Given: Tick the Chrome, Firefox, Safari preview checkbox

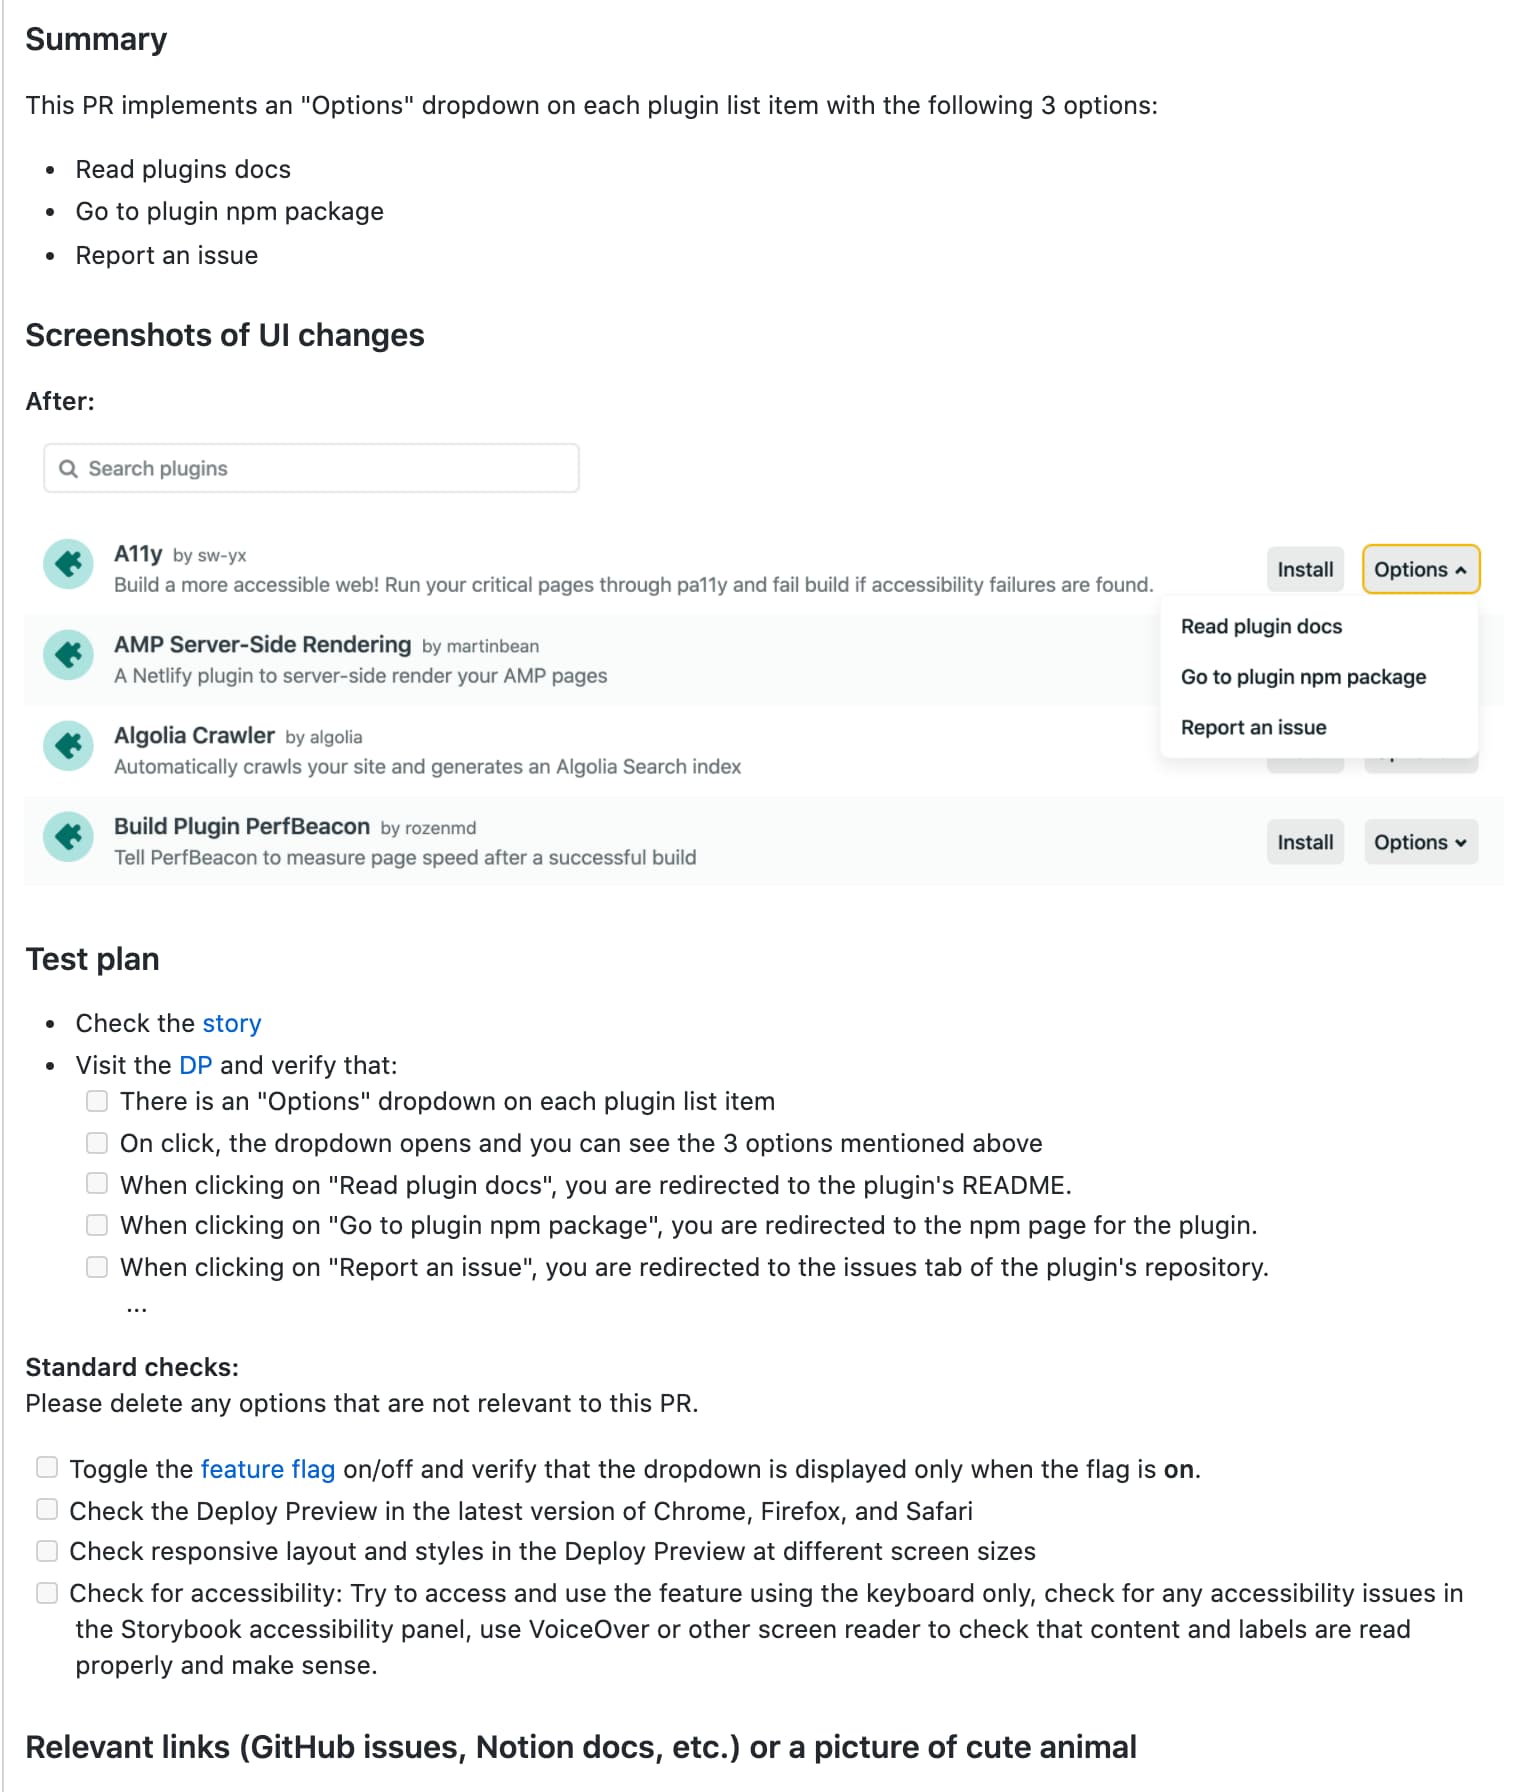Looking at the screenshot, I should (x=47, y=1509).
